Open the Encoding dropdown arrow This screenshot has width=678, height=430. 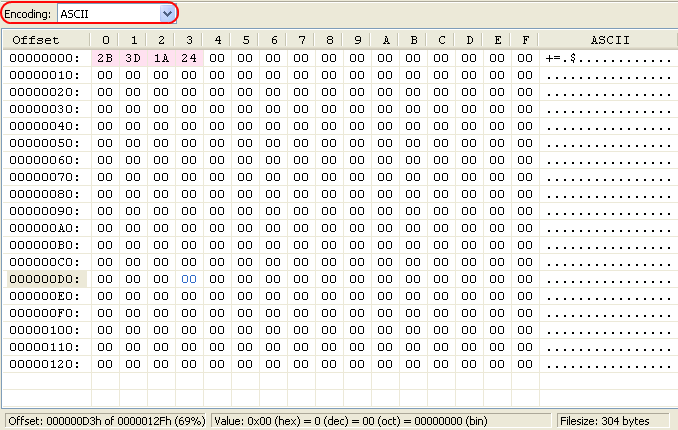click(167, 14)
